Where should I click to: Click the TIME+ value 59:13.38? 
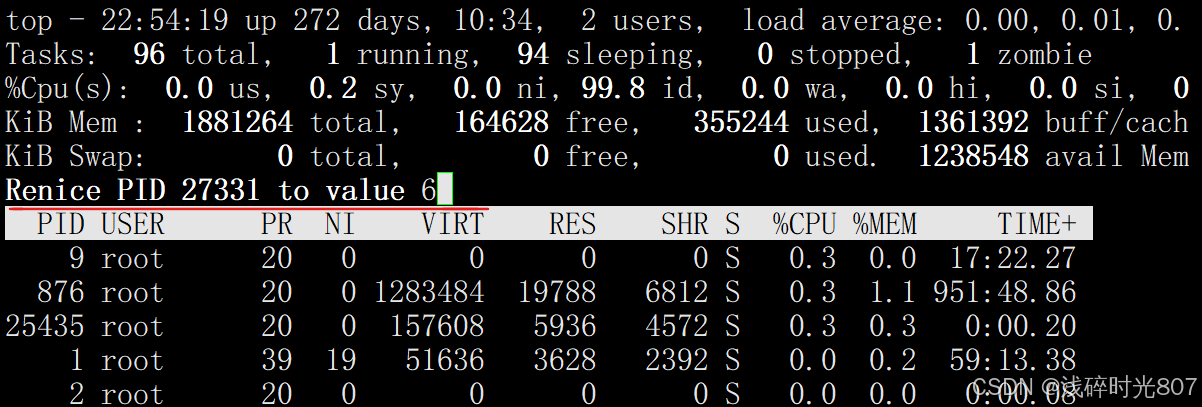[x=1013, y=360]
